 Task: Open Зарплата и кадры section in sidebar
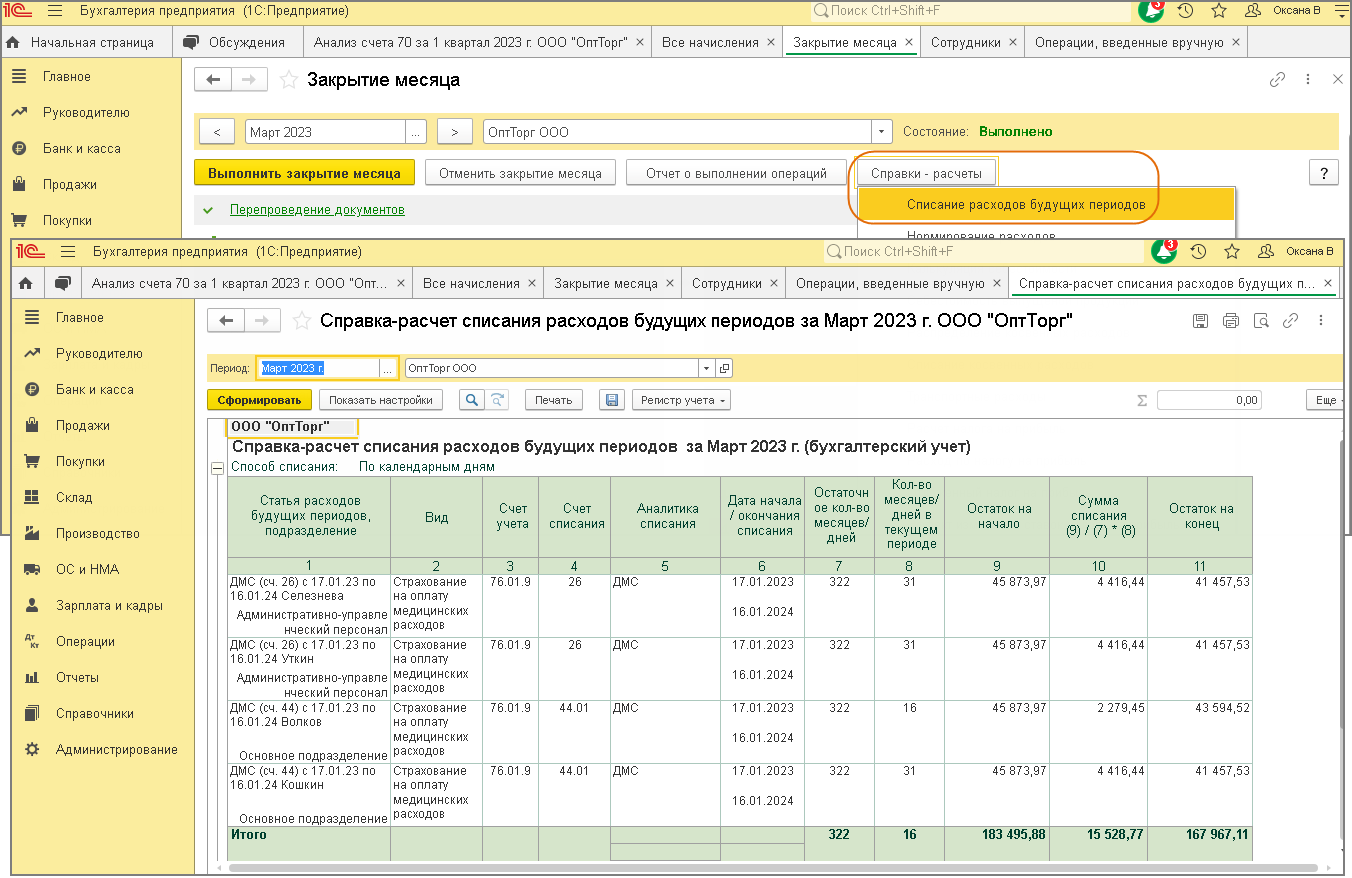pos(109,605)
